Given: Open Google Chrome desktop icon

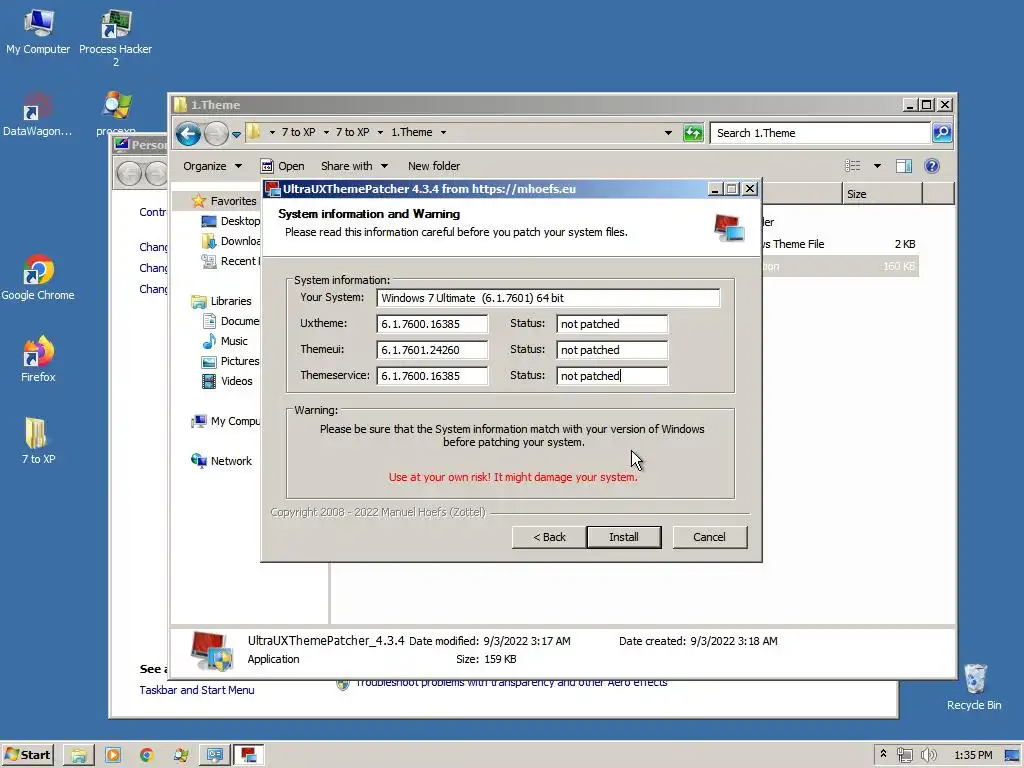Looking at the screenshot, I should click(38, 278).
